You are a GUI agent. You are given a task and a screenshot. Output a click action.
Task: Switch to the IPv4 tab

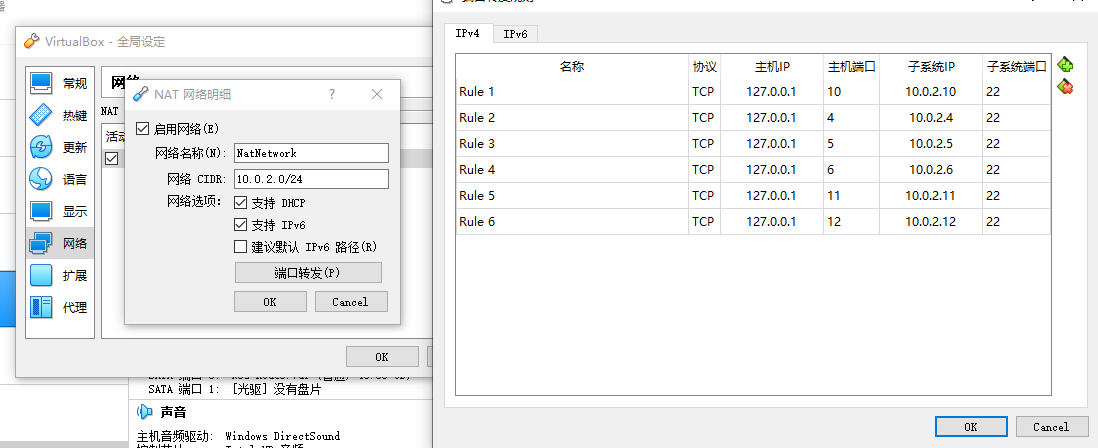point(468,33)
